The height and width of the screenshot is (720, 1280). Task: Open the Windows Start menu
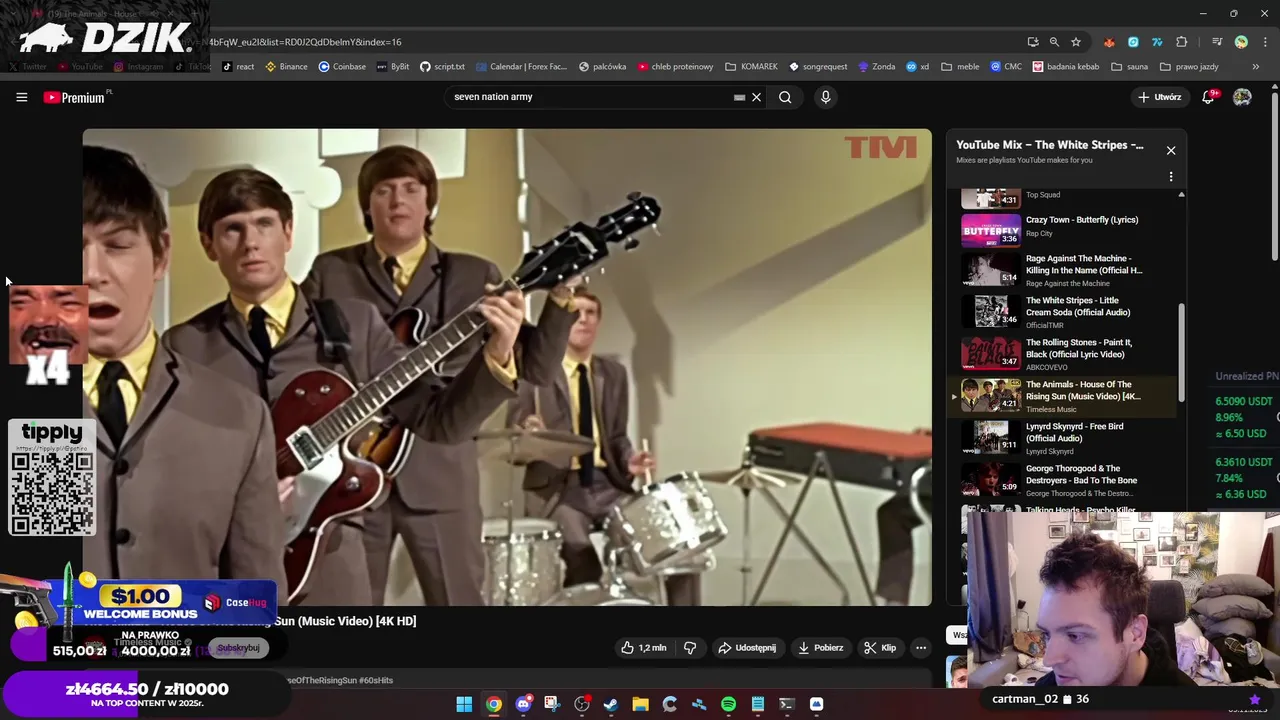point(464,704)
